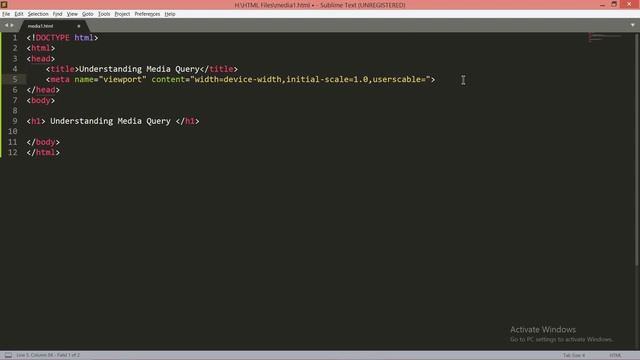Toggle the side bar panel switcher icon in status bar
Viewport: 640px width, 360px height.
point(8,356)
